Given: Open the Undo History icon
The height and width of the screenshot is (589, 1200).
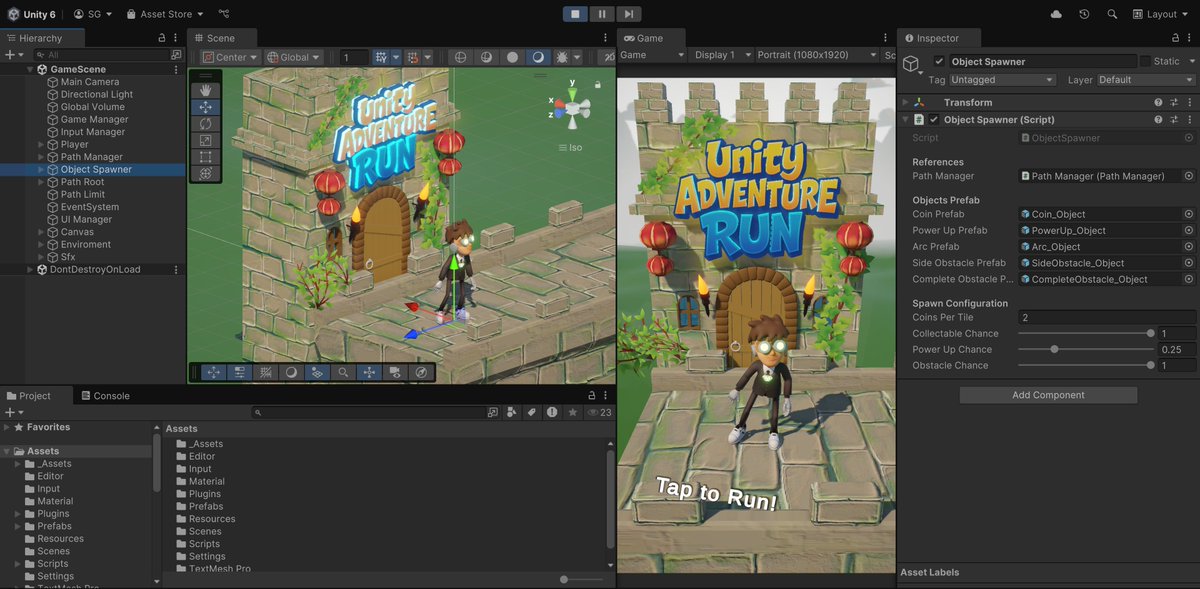Looking at the screenshot, I should coord(1085,14).
